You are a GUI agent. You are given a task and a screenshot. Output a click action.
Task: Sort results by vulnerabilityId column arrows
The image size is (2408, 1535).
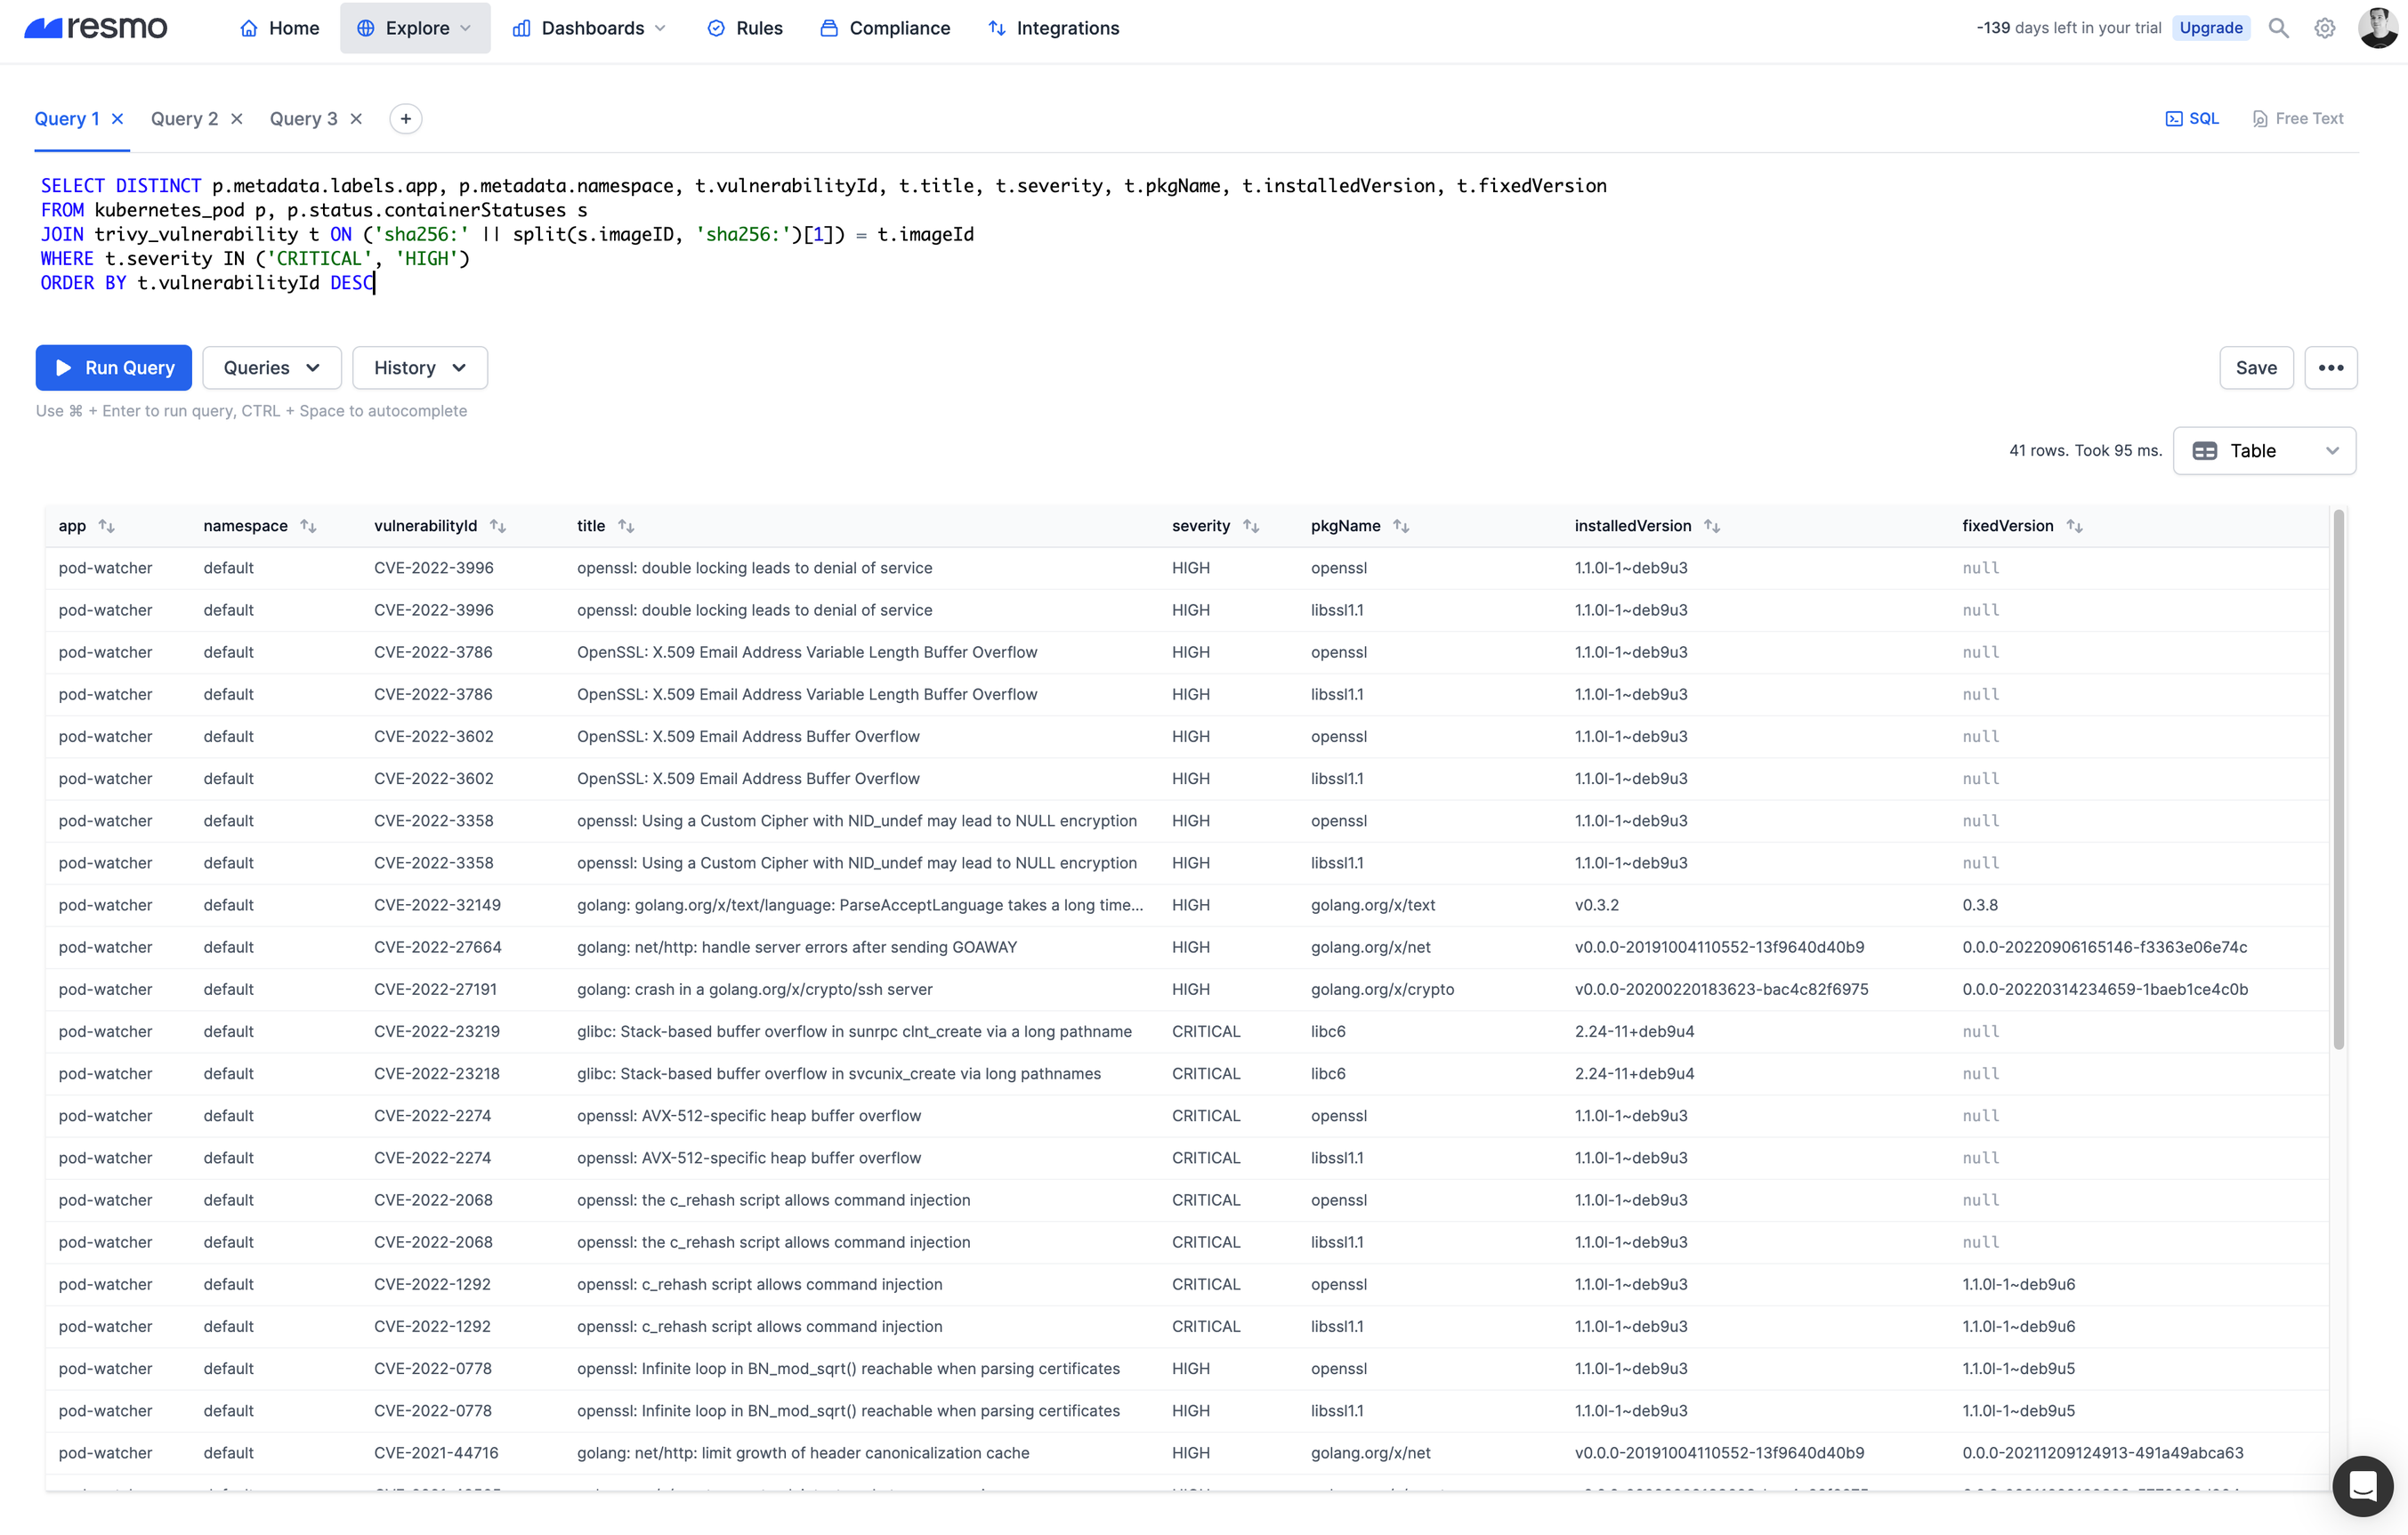(x=498, y=526)
